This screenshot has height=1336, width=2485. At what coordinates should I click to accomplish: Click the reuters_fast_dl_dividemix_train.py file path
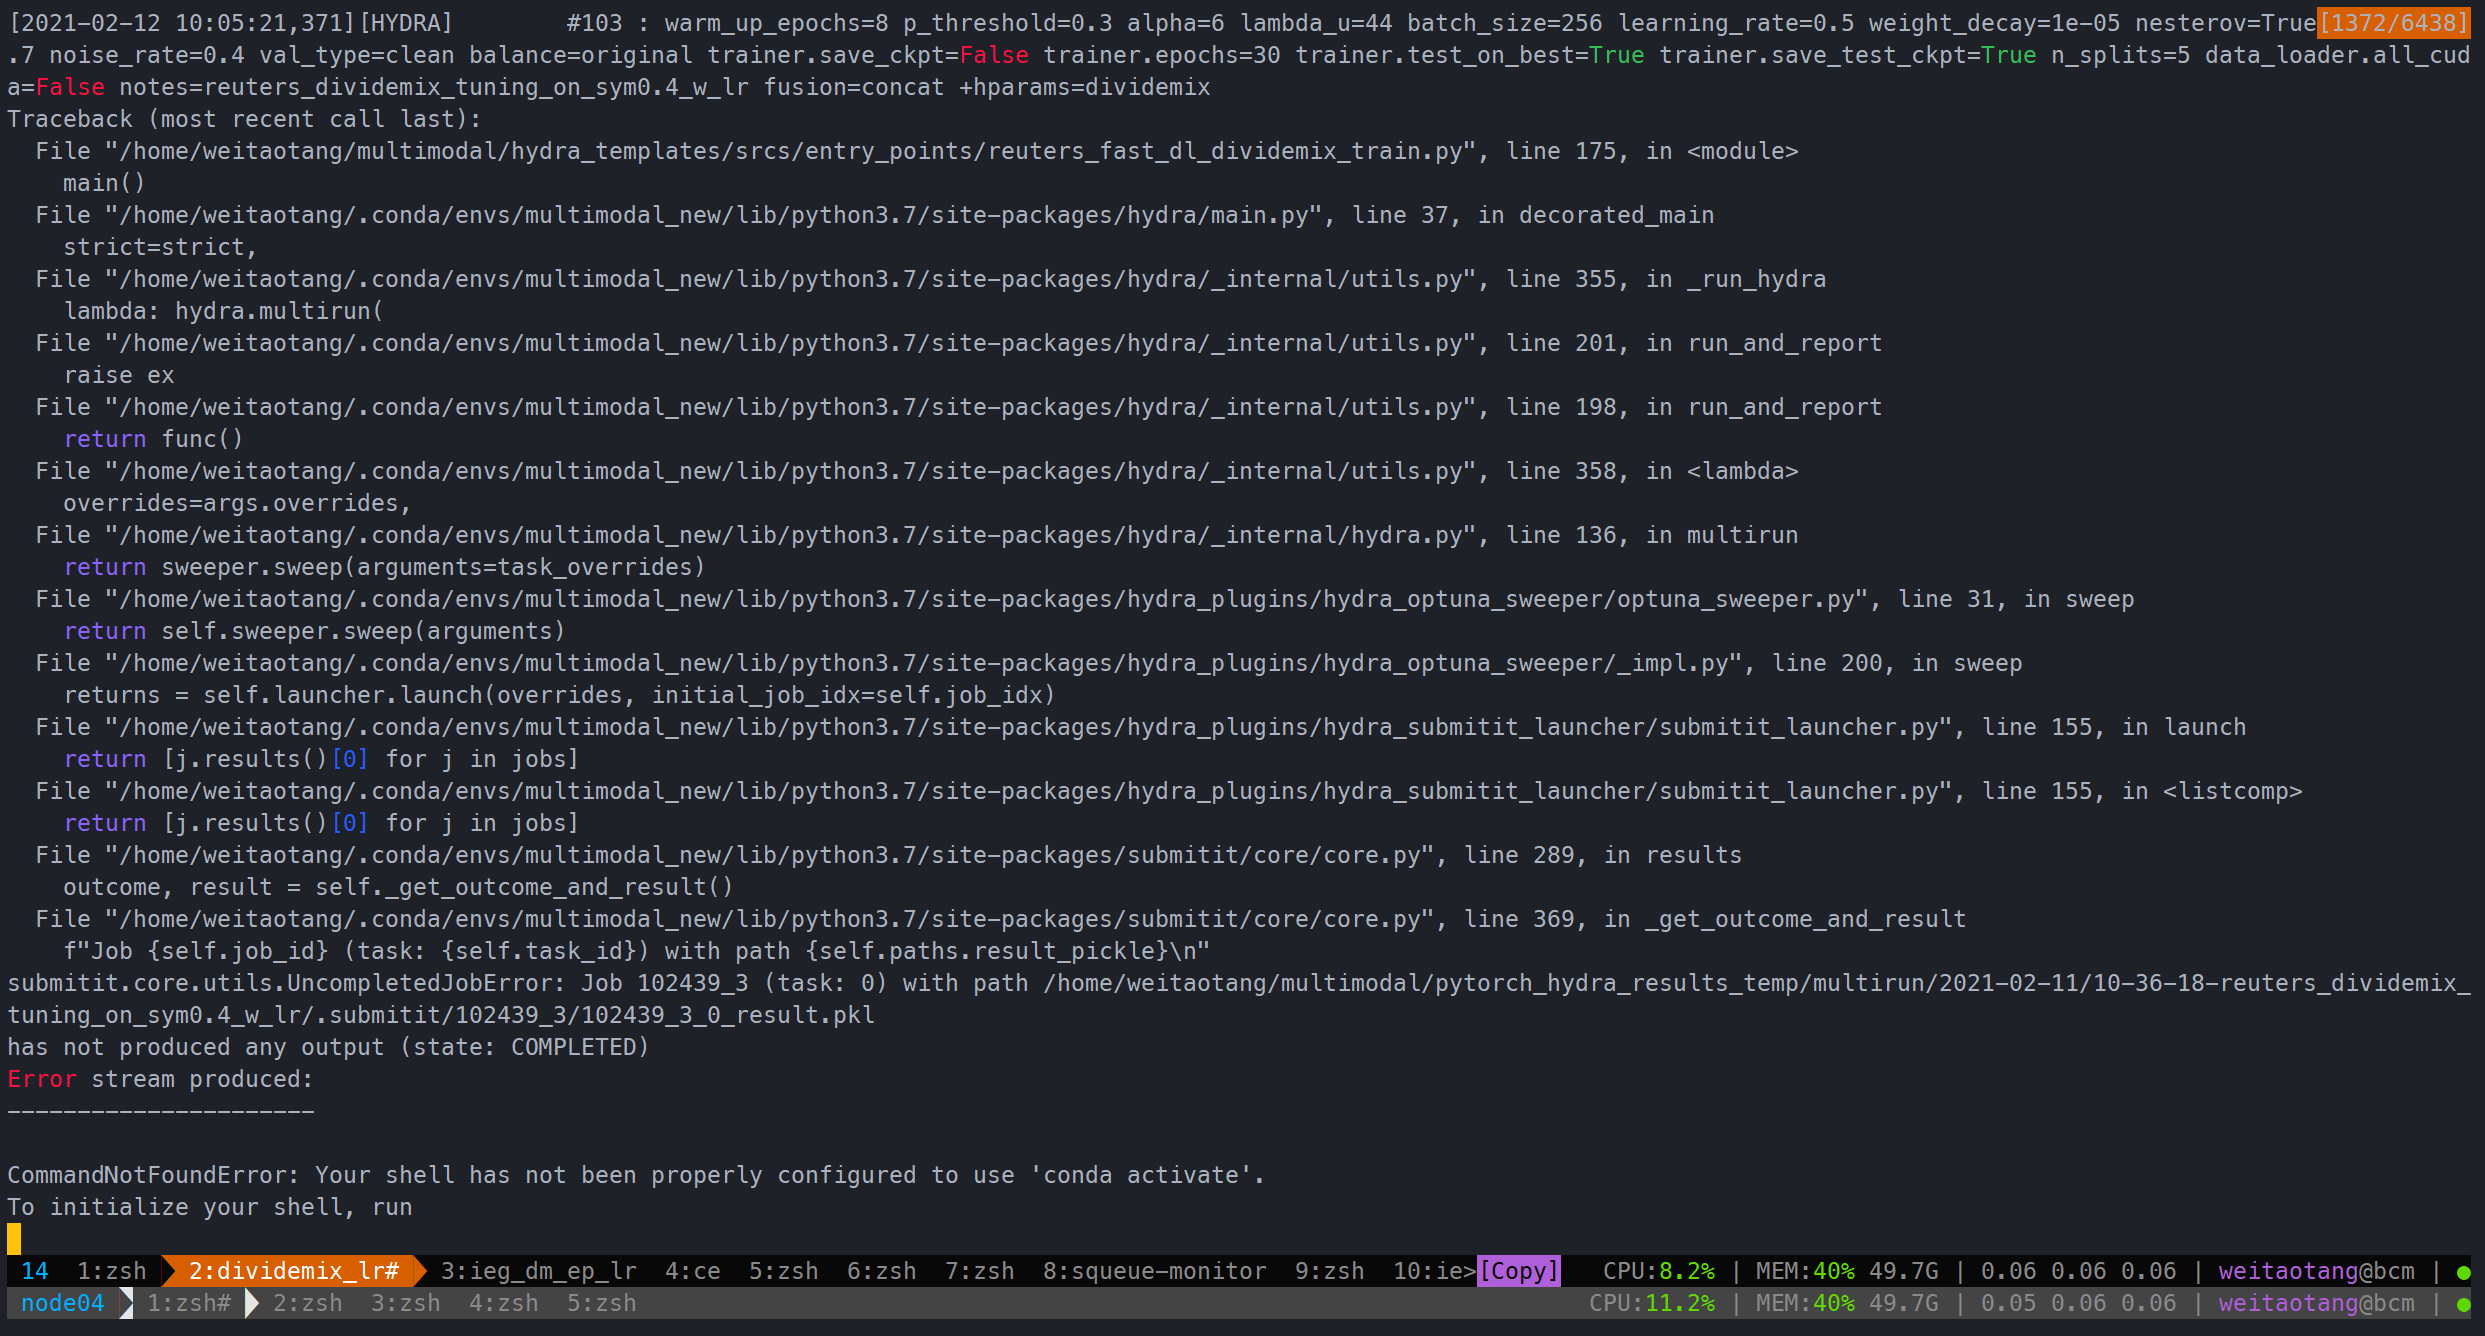[x=790, y=151]
